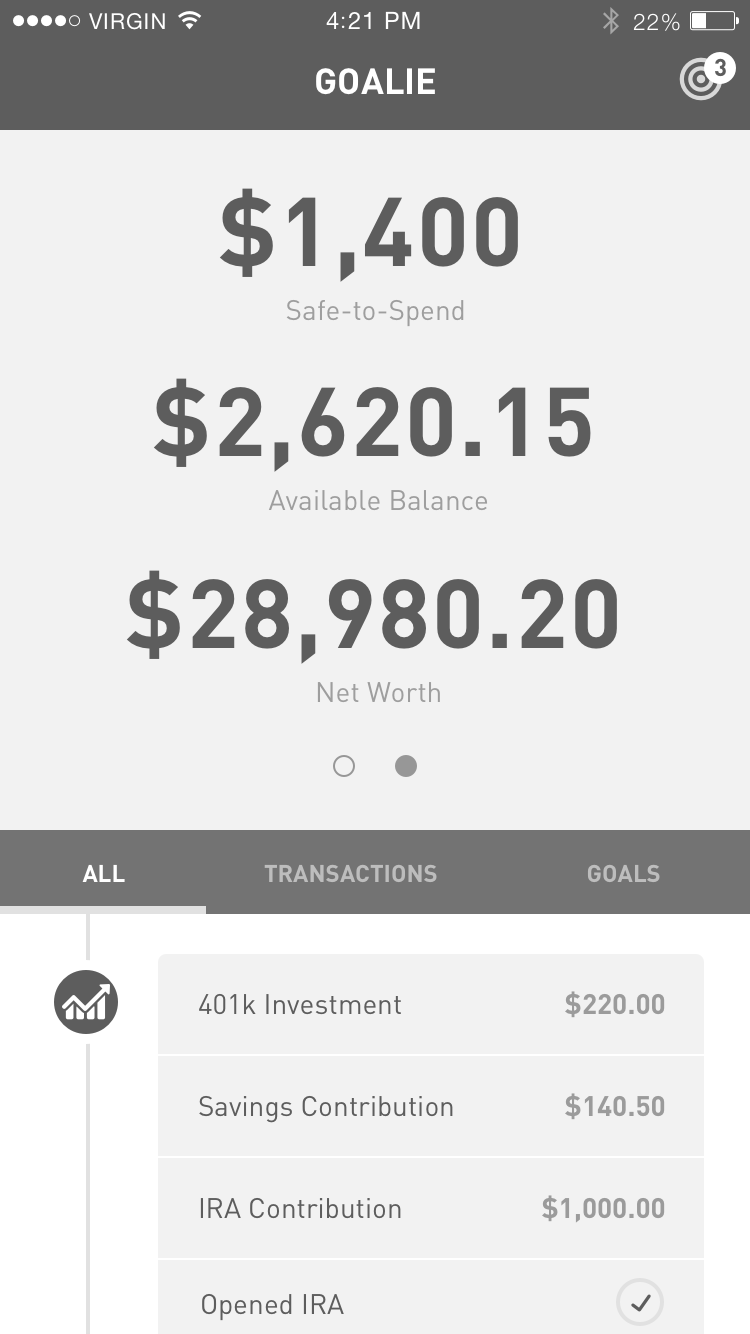Tap the investment chart timeline icon

tap(86, 1002)
